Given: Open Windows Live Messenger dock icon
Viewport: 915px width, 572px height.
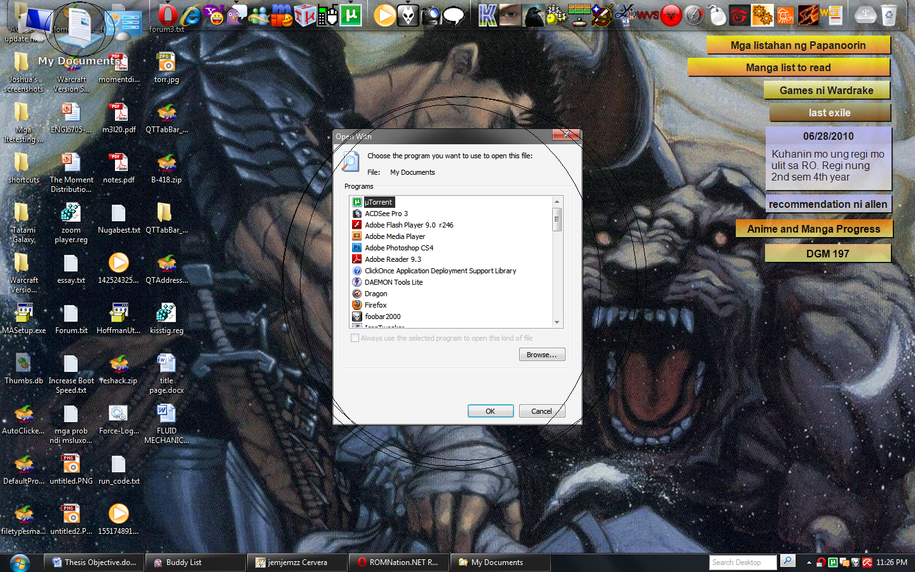Looking at the screenshot, I should 258,16.
